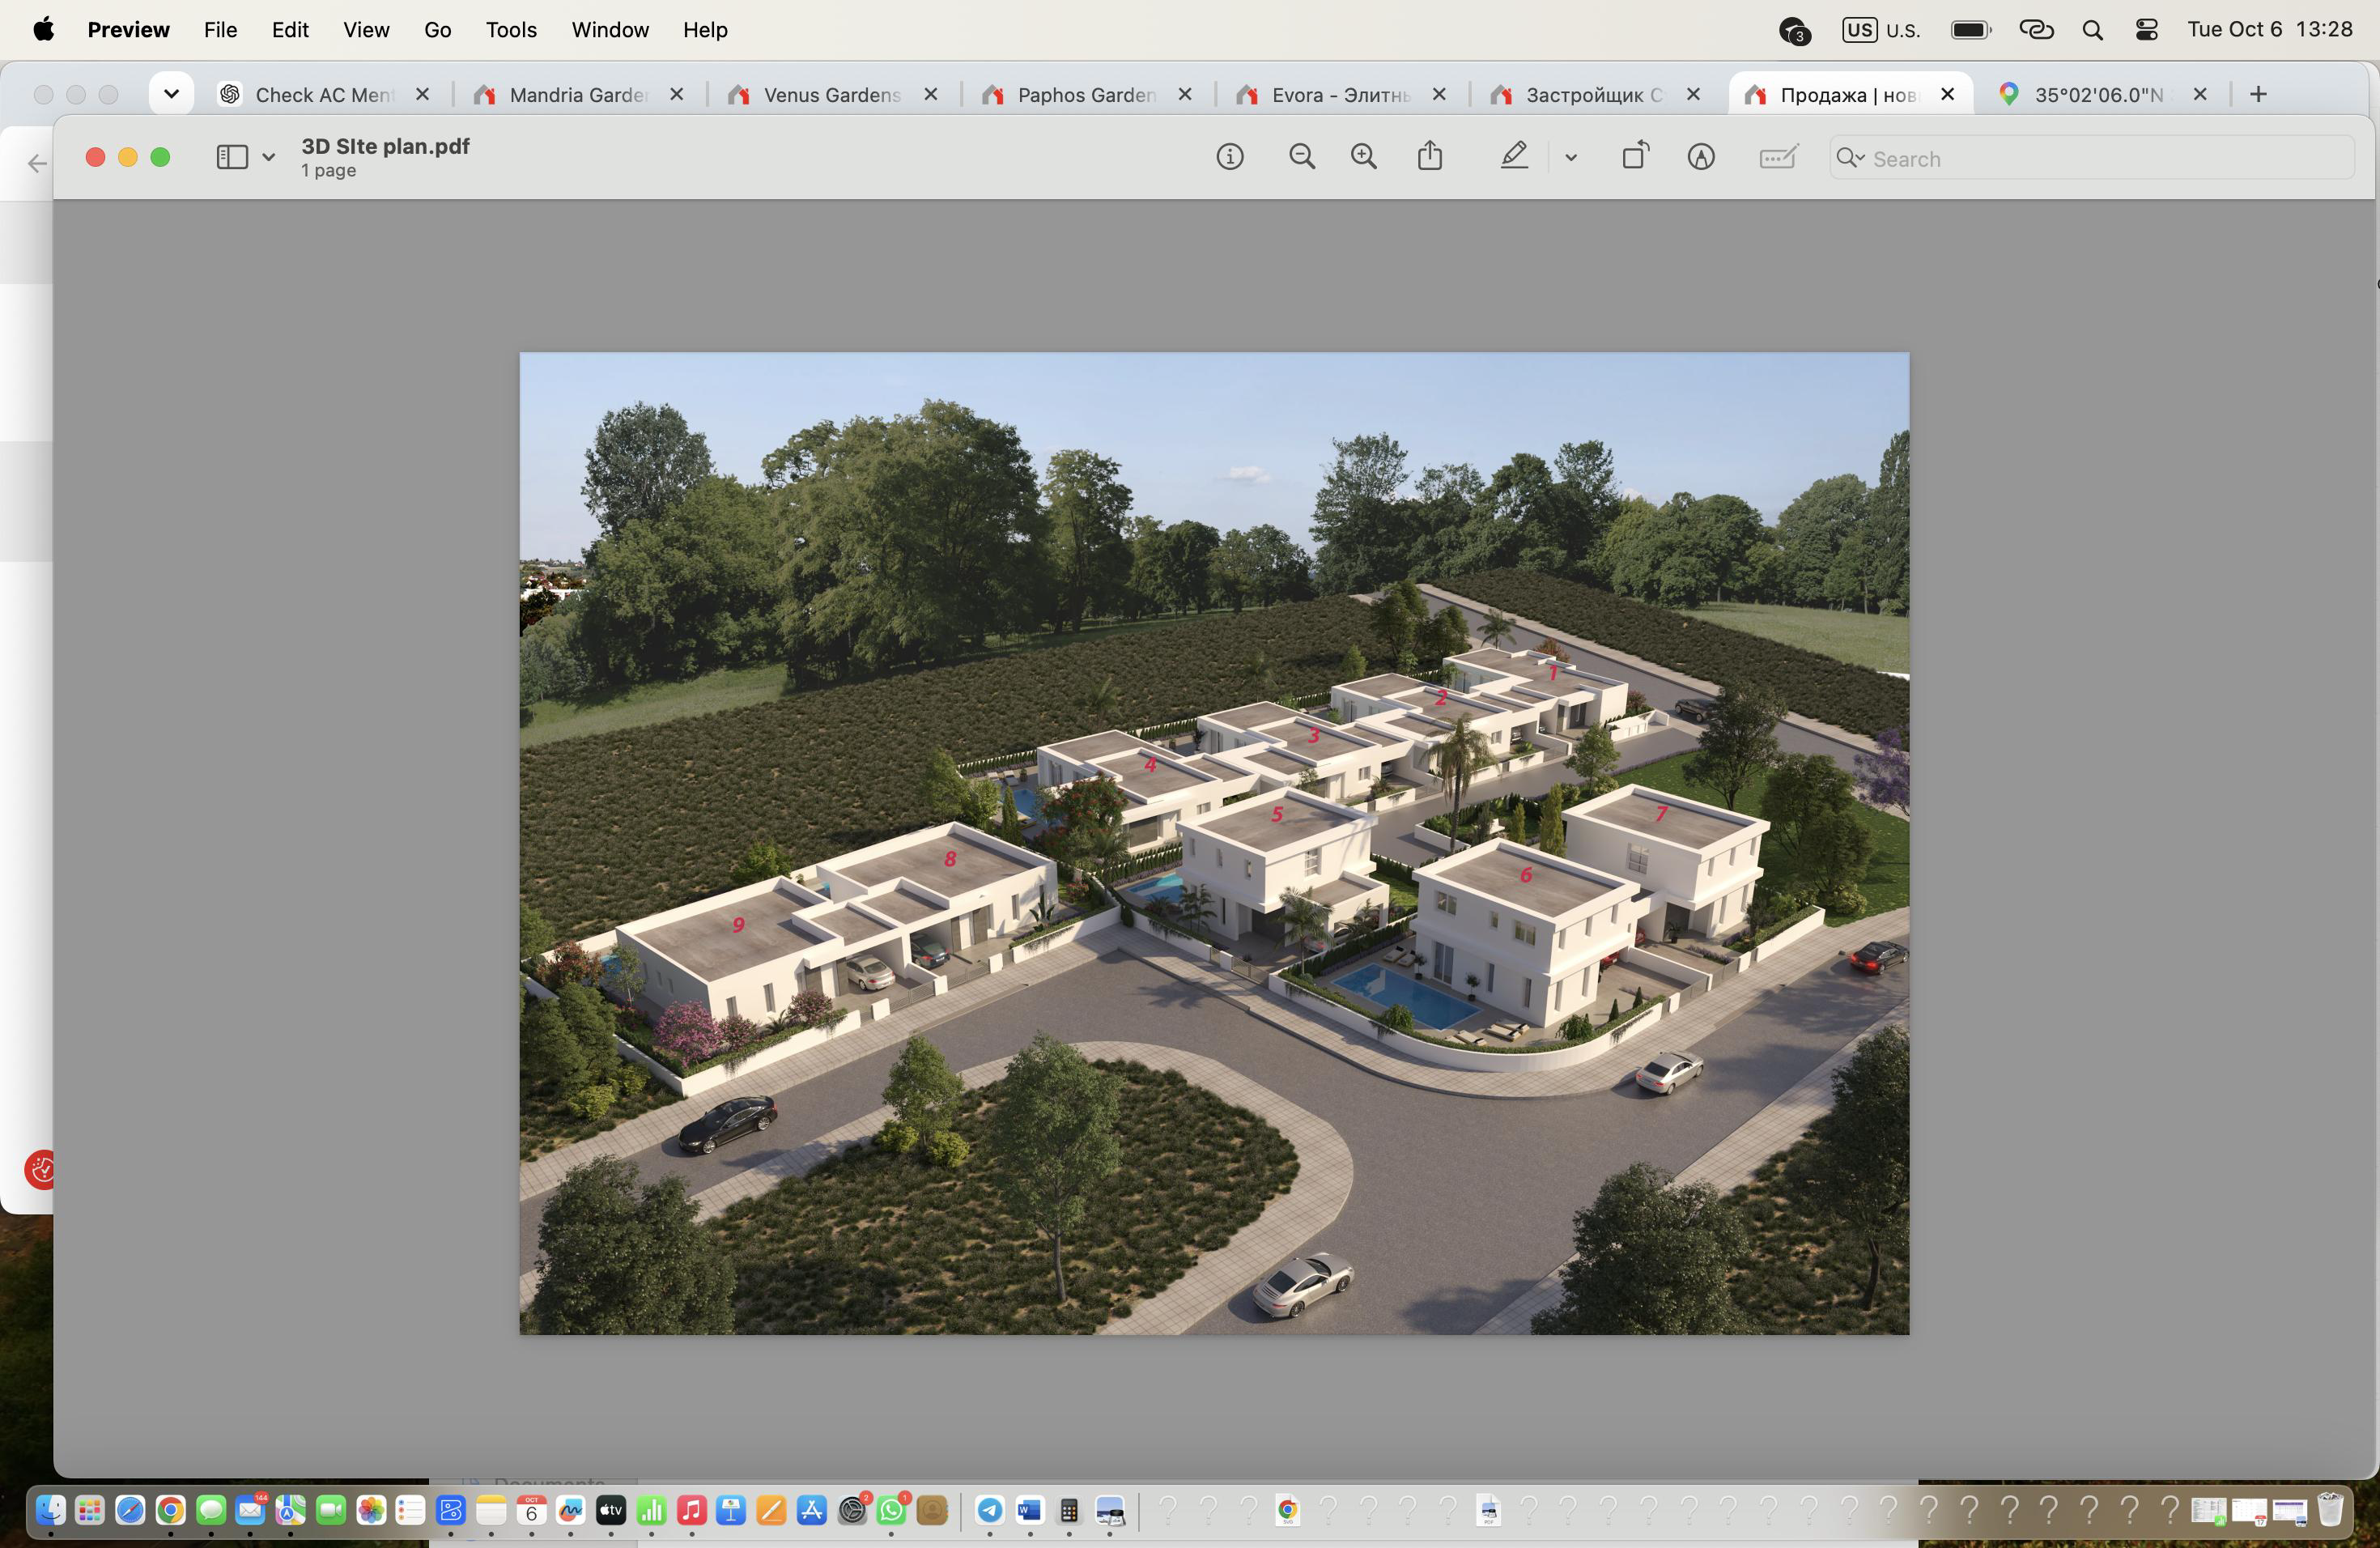Open Microsoft Word from the Dock

coord(1029,1510)
